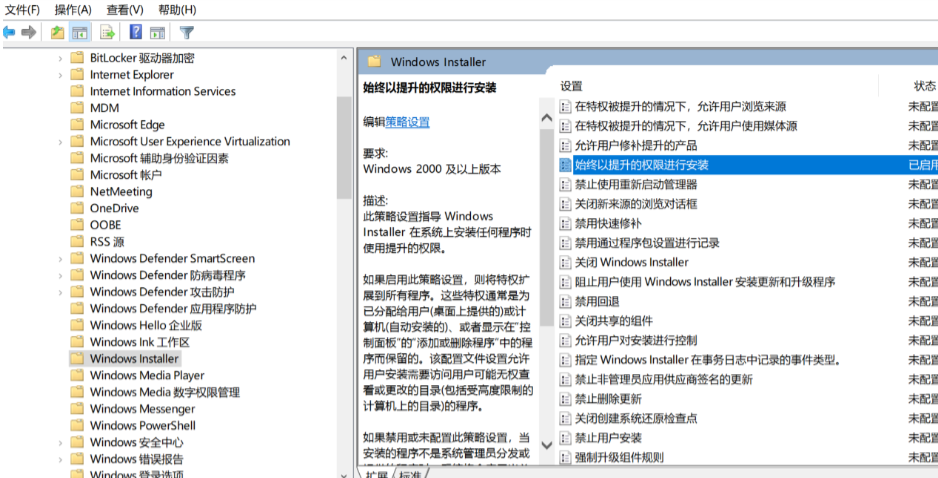Toggle the Show/Hide Console Tree icon
Image resolution: width=938 pixels, height=478 pixels.
[x=80, y=32]
